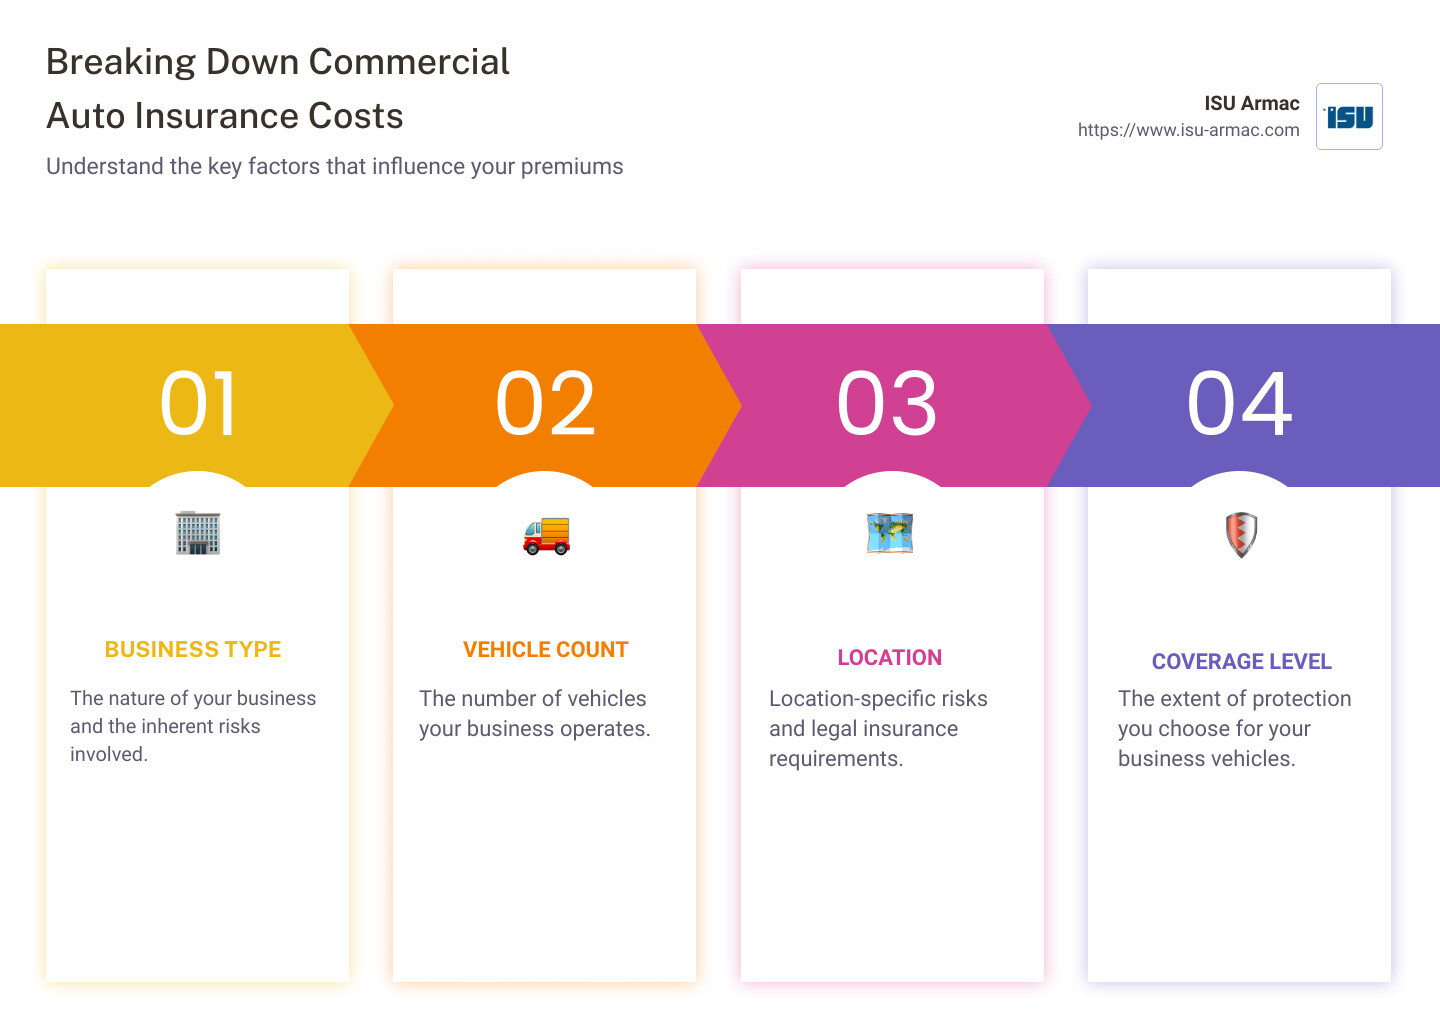Click the delivery truck icon
The width and height of the screenshot is (1440, 1024).
point(546,535)
